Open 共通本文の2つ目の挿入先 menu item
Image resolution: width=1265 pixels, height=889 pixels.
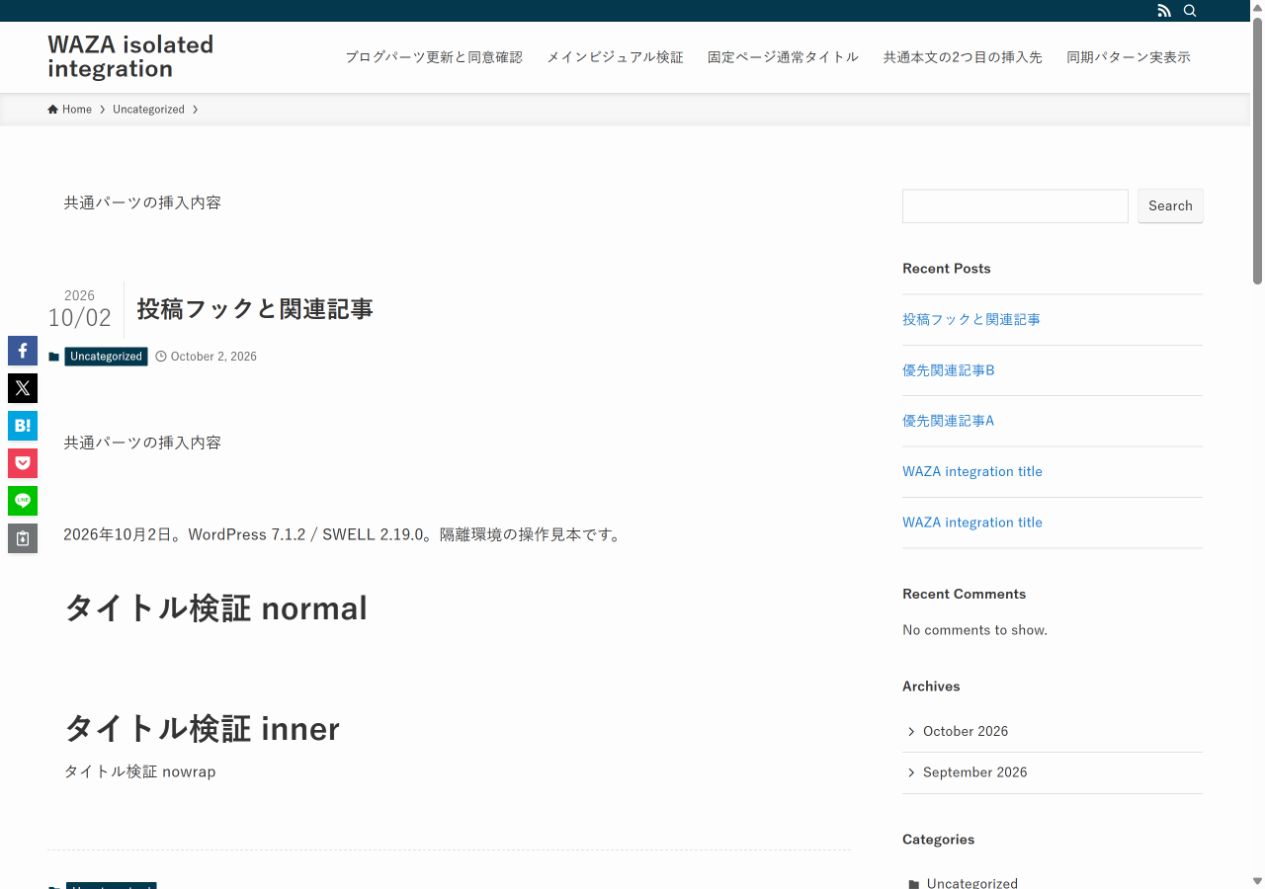pyautogui.click(x=963, y=57)
